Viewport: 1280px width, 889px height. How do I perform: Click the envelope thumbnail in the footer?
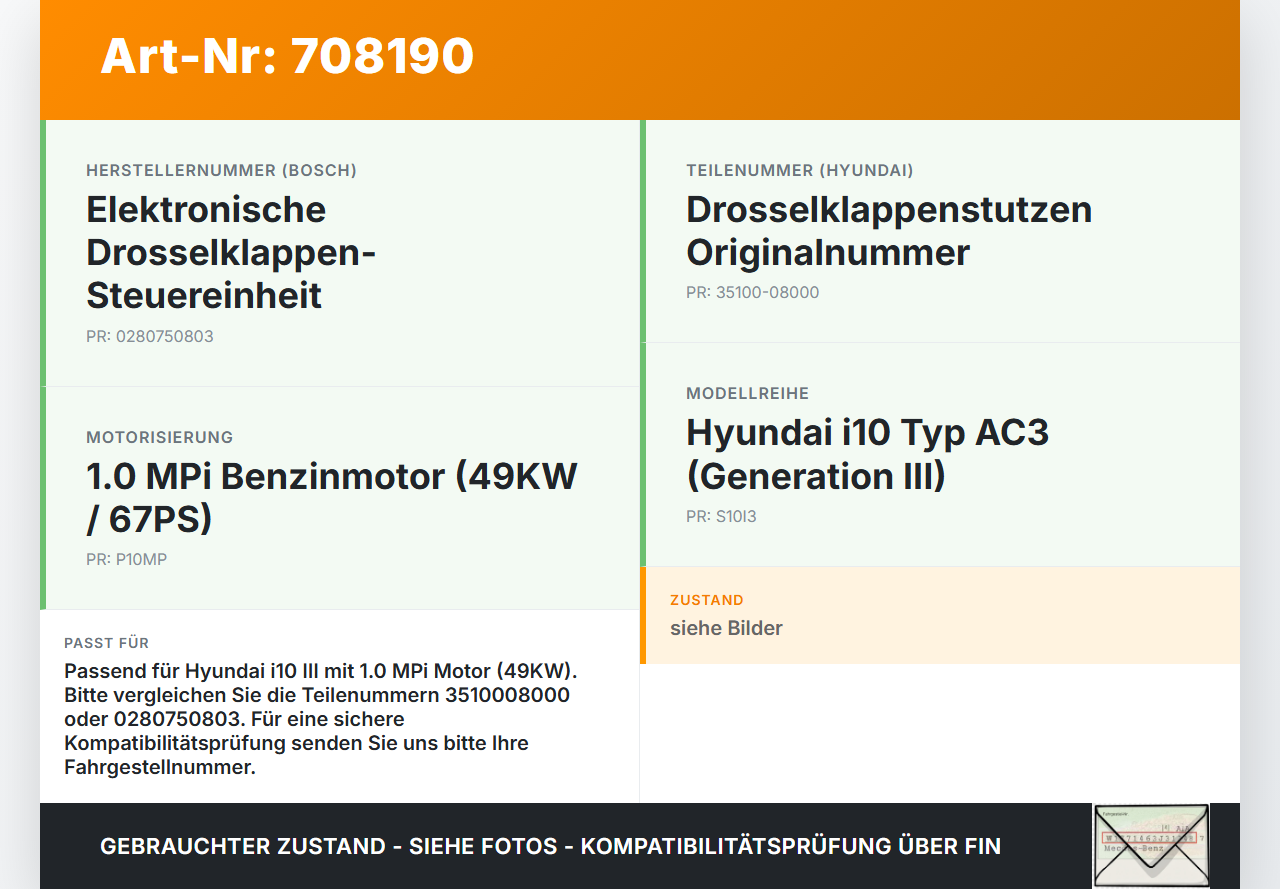point(1151,846)
